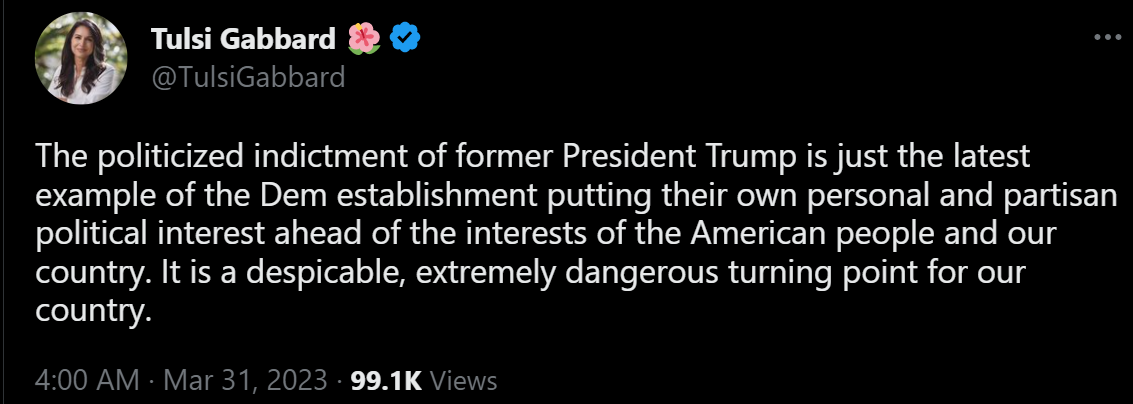Viewport: 1133px width, 404px height.
Task: Open Tulsi Gabbard's profile photo
Action: click(x=81, y=59)
